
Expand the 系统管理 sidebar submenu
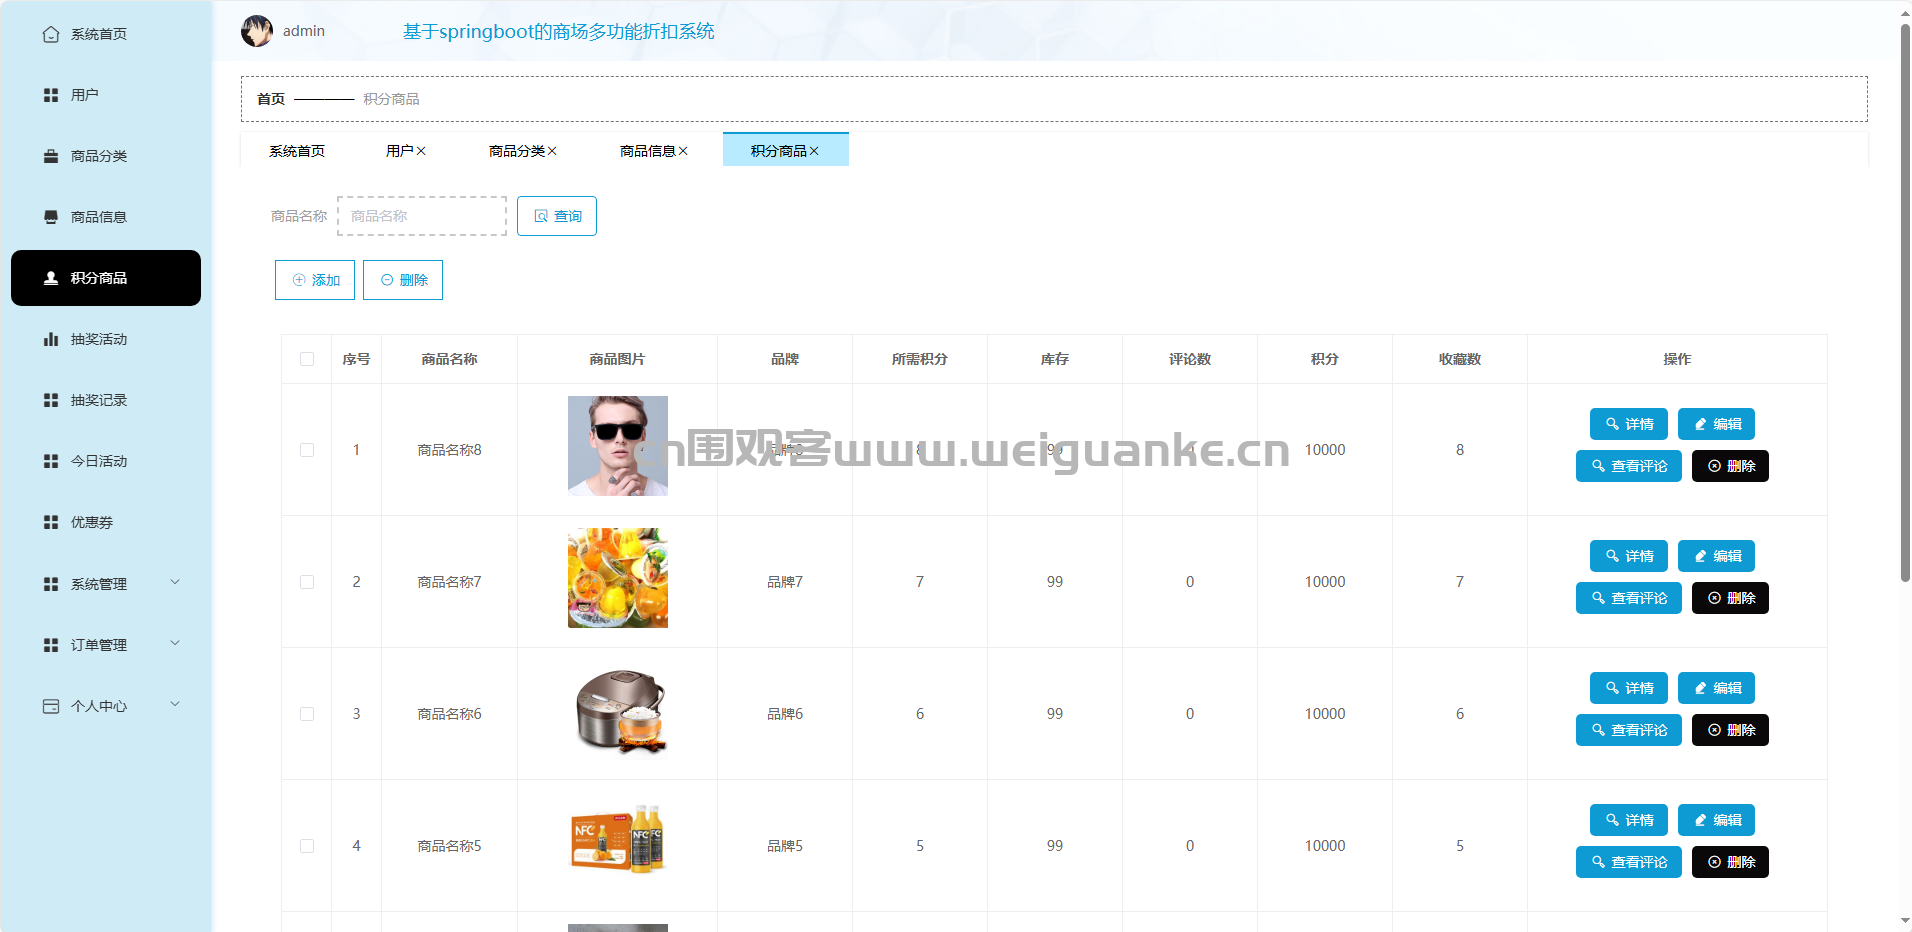click(175, 583)
